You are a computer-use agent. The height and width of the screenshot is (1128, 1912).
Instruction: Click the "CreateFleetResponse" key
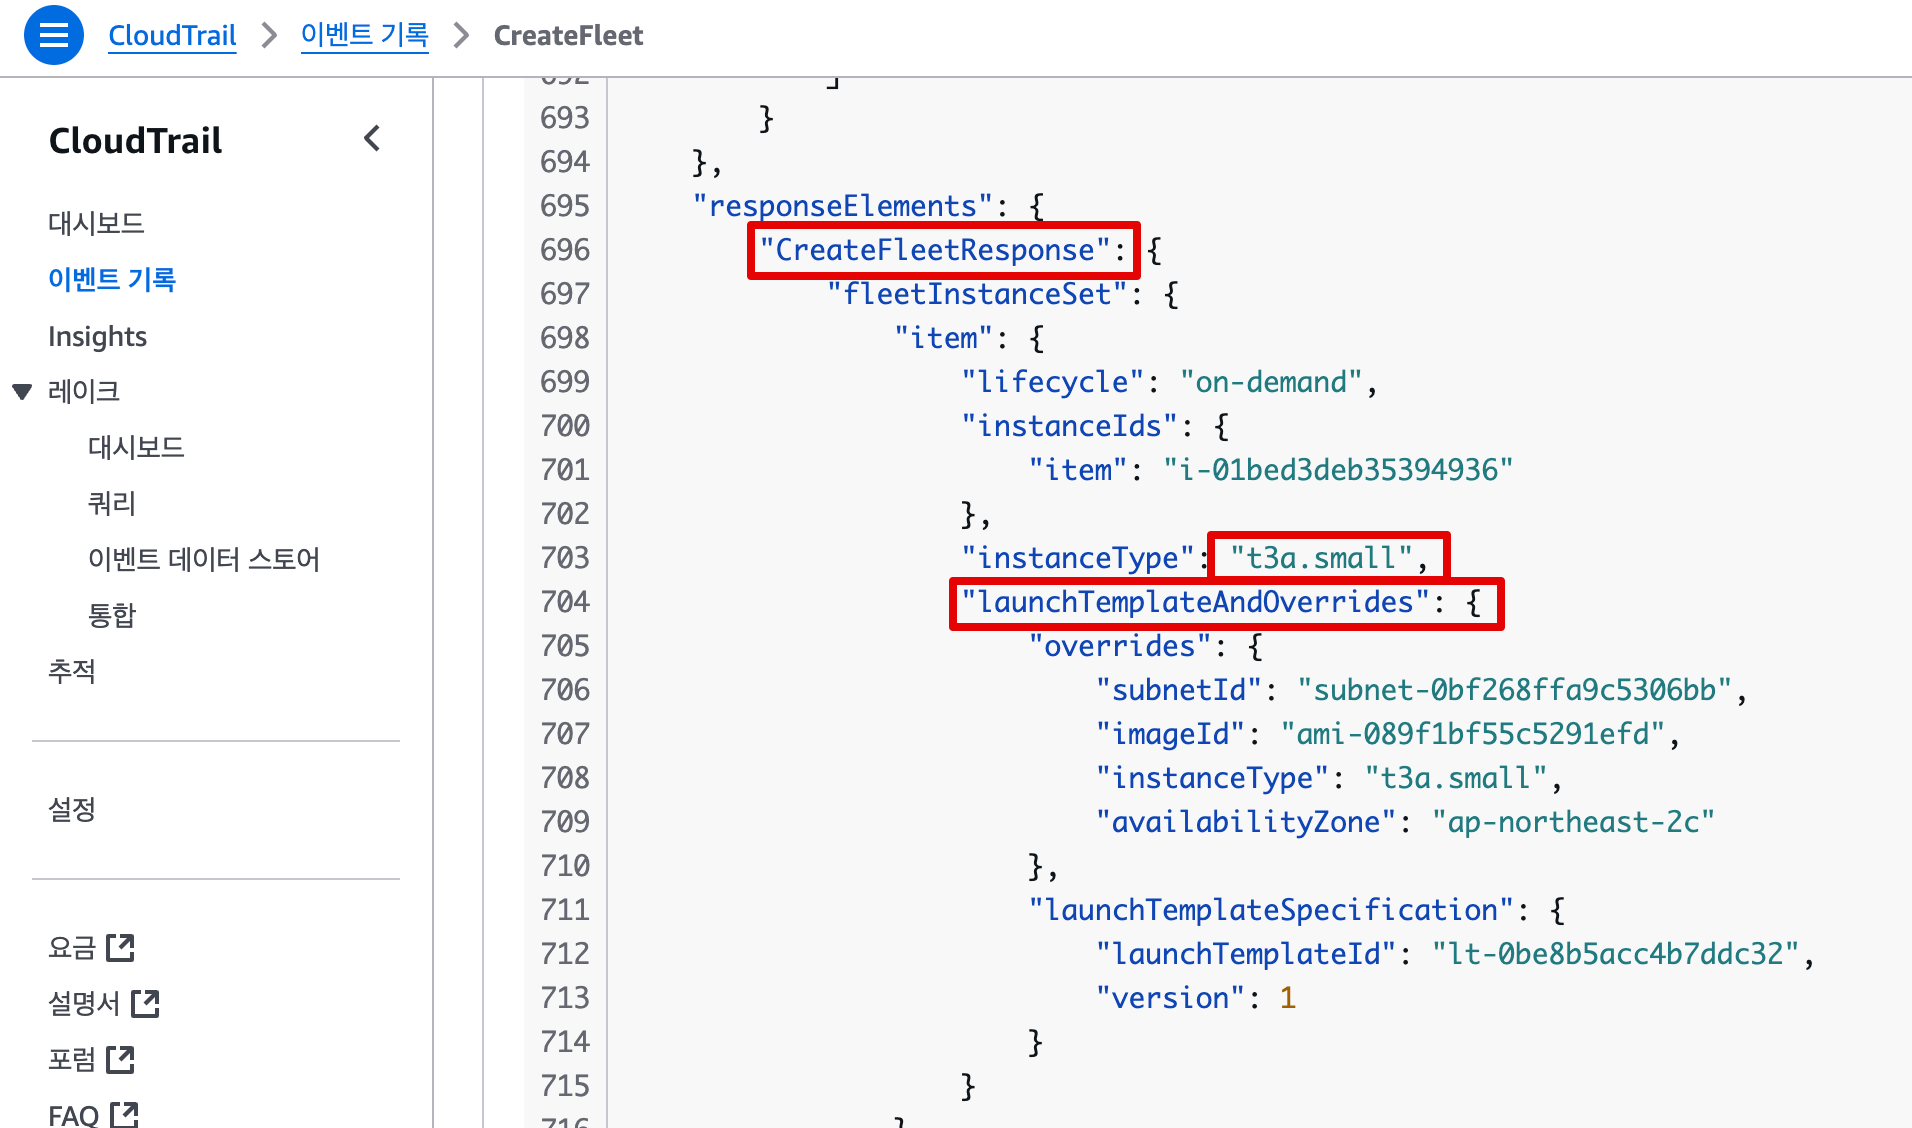coord(935,250)
